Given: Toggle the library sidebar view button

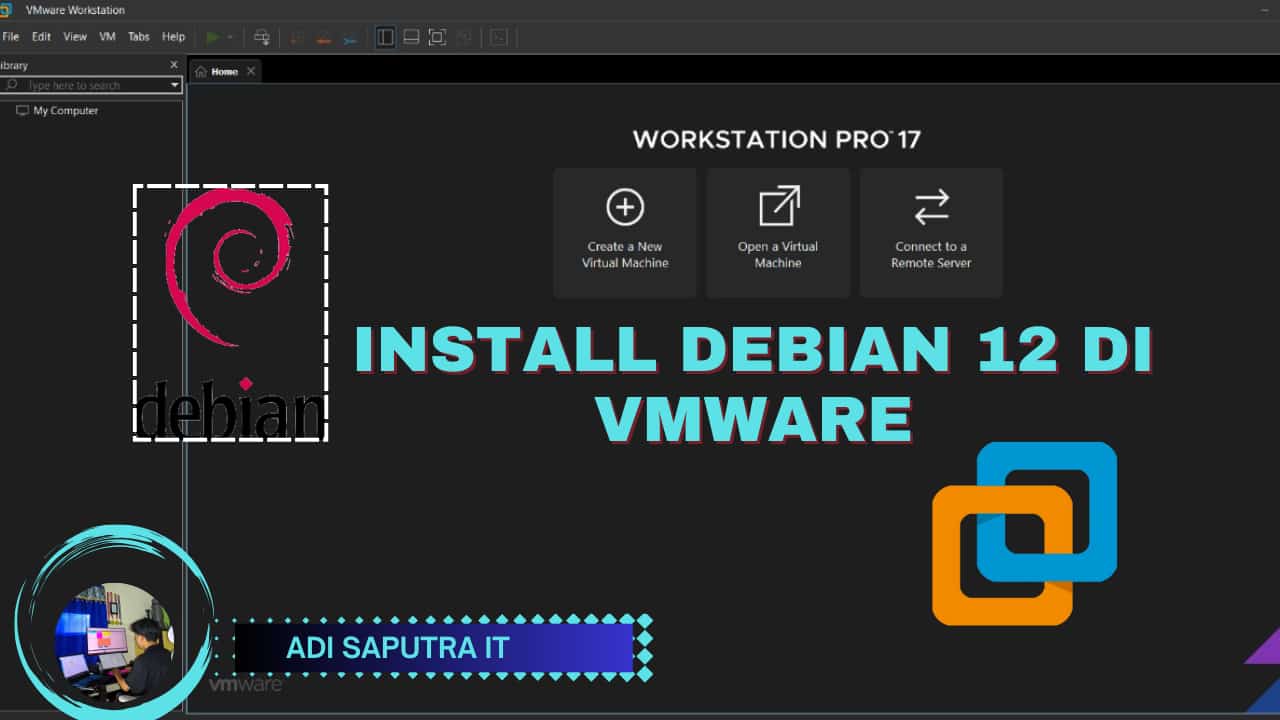Looking at the screenshot, I should (385, 37).
